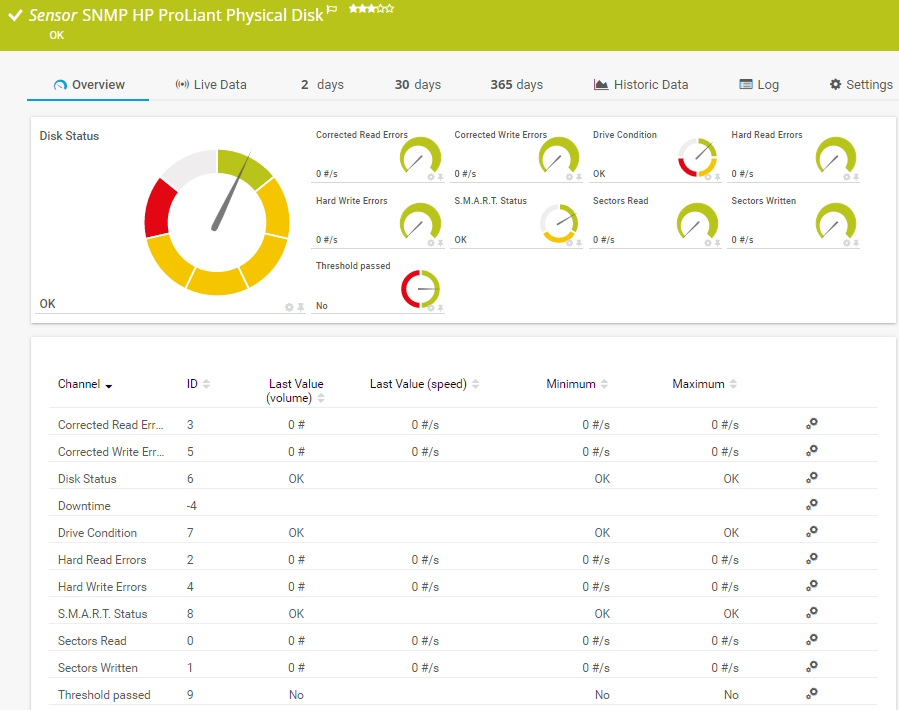This screenshot has width=899, height=710.
Task: Sort the table by Channel column
Action: click(85, 384)
